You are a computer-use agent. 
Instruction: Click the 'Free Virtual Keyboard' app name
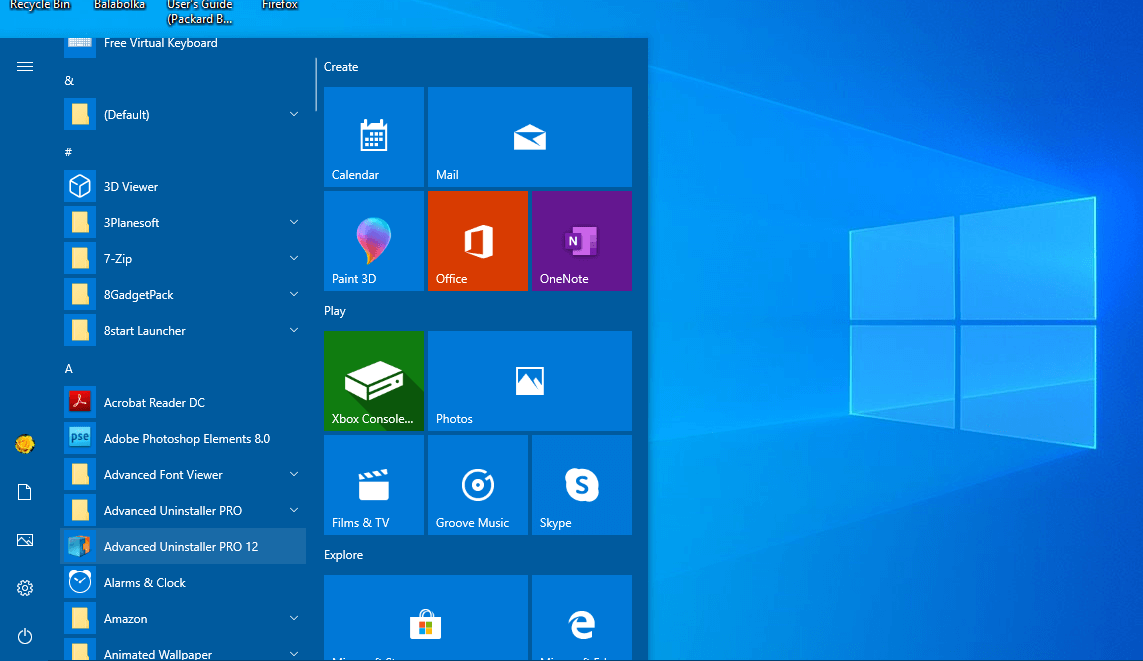(160, 43)
